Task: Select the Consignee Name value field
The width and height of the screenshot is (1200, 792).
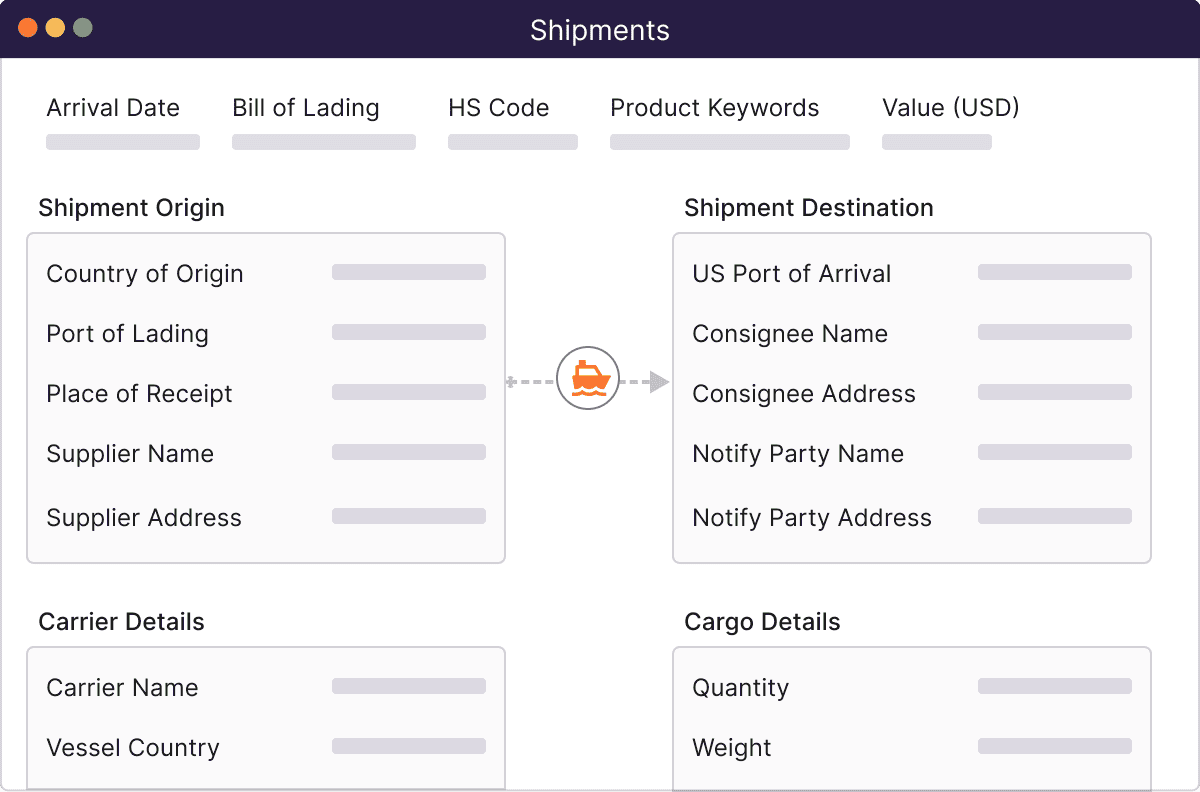Action: click(1053, 331)
